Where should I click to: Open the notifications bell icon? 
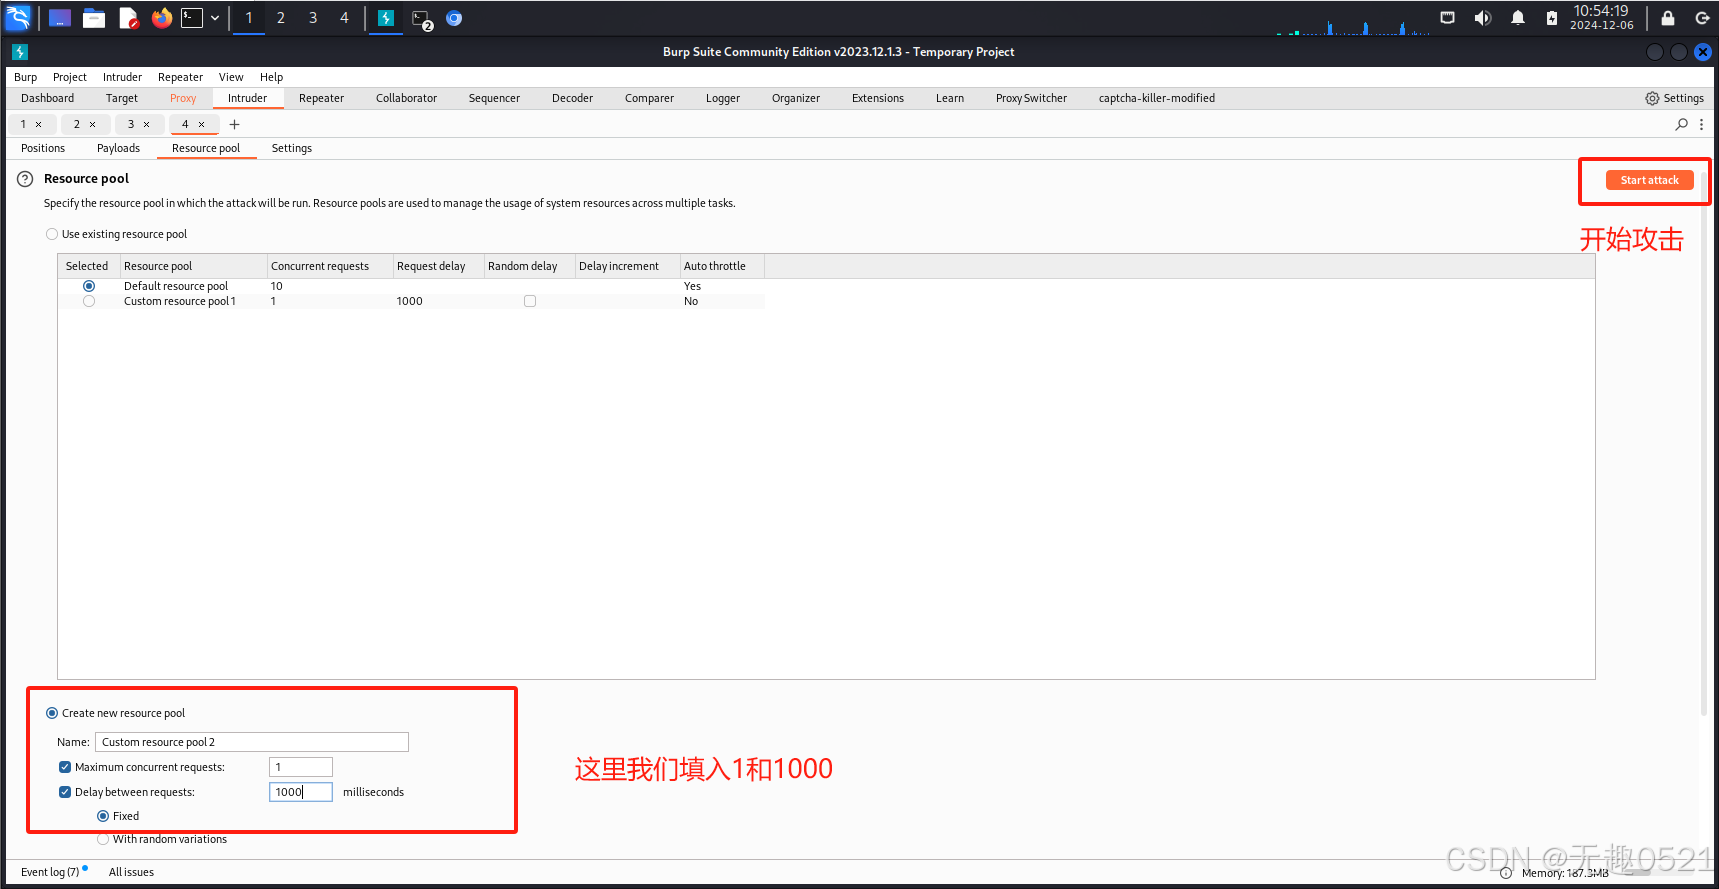[1518, 18]
